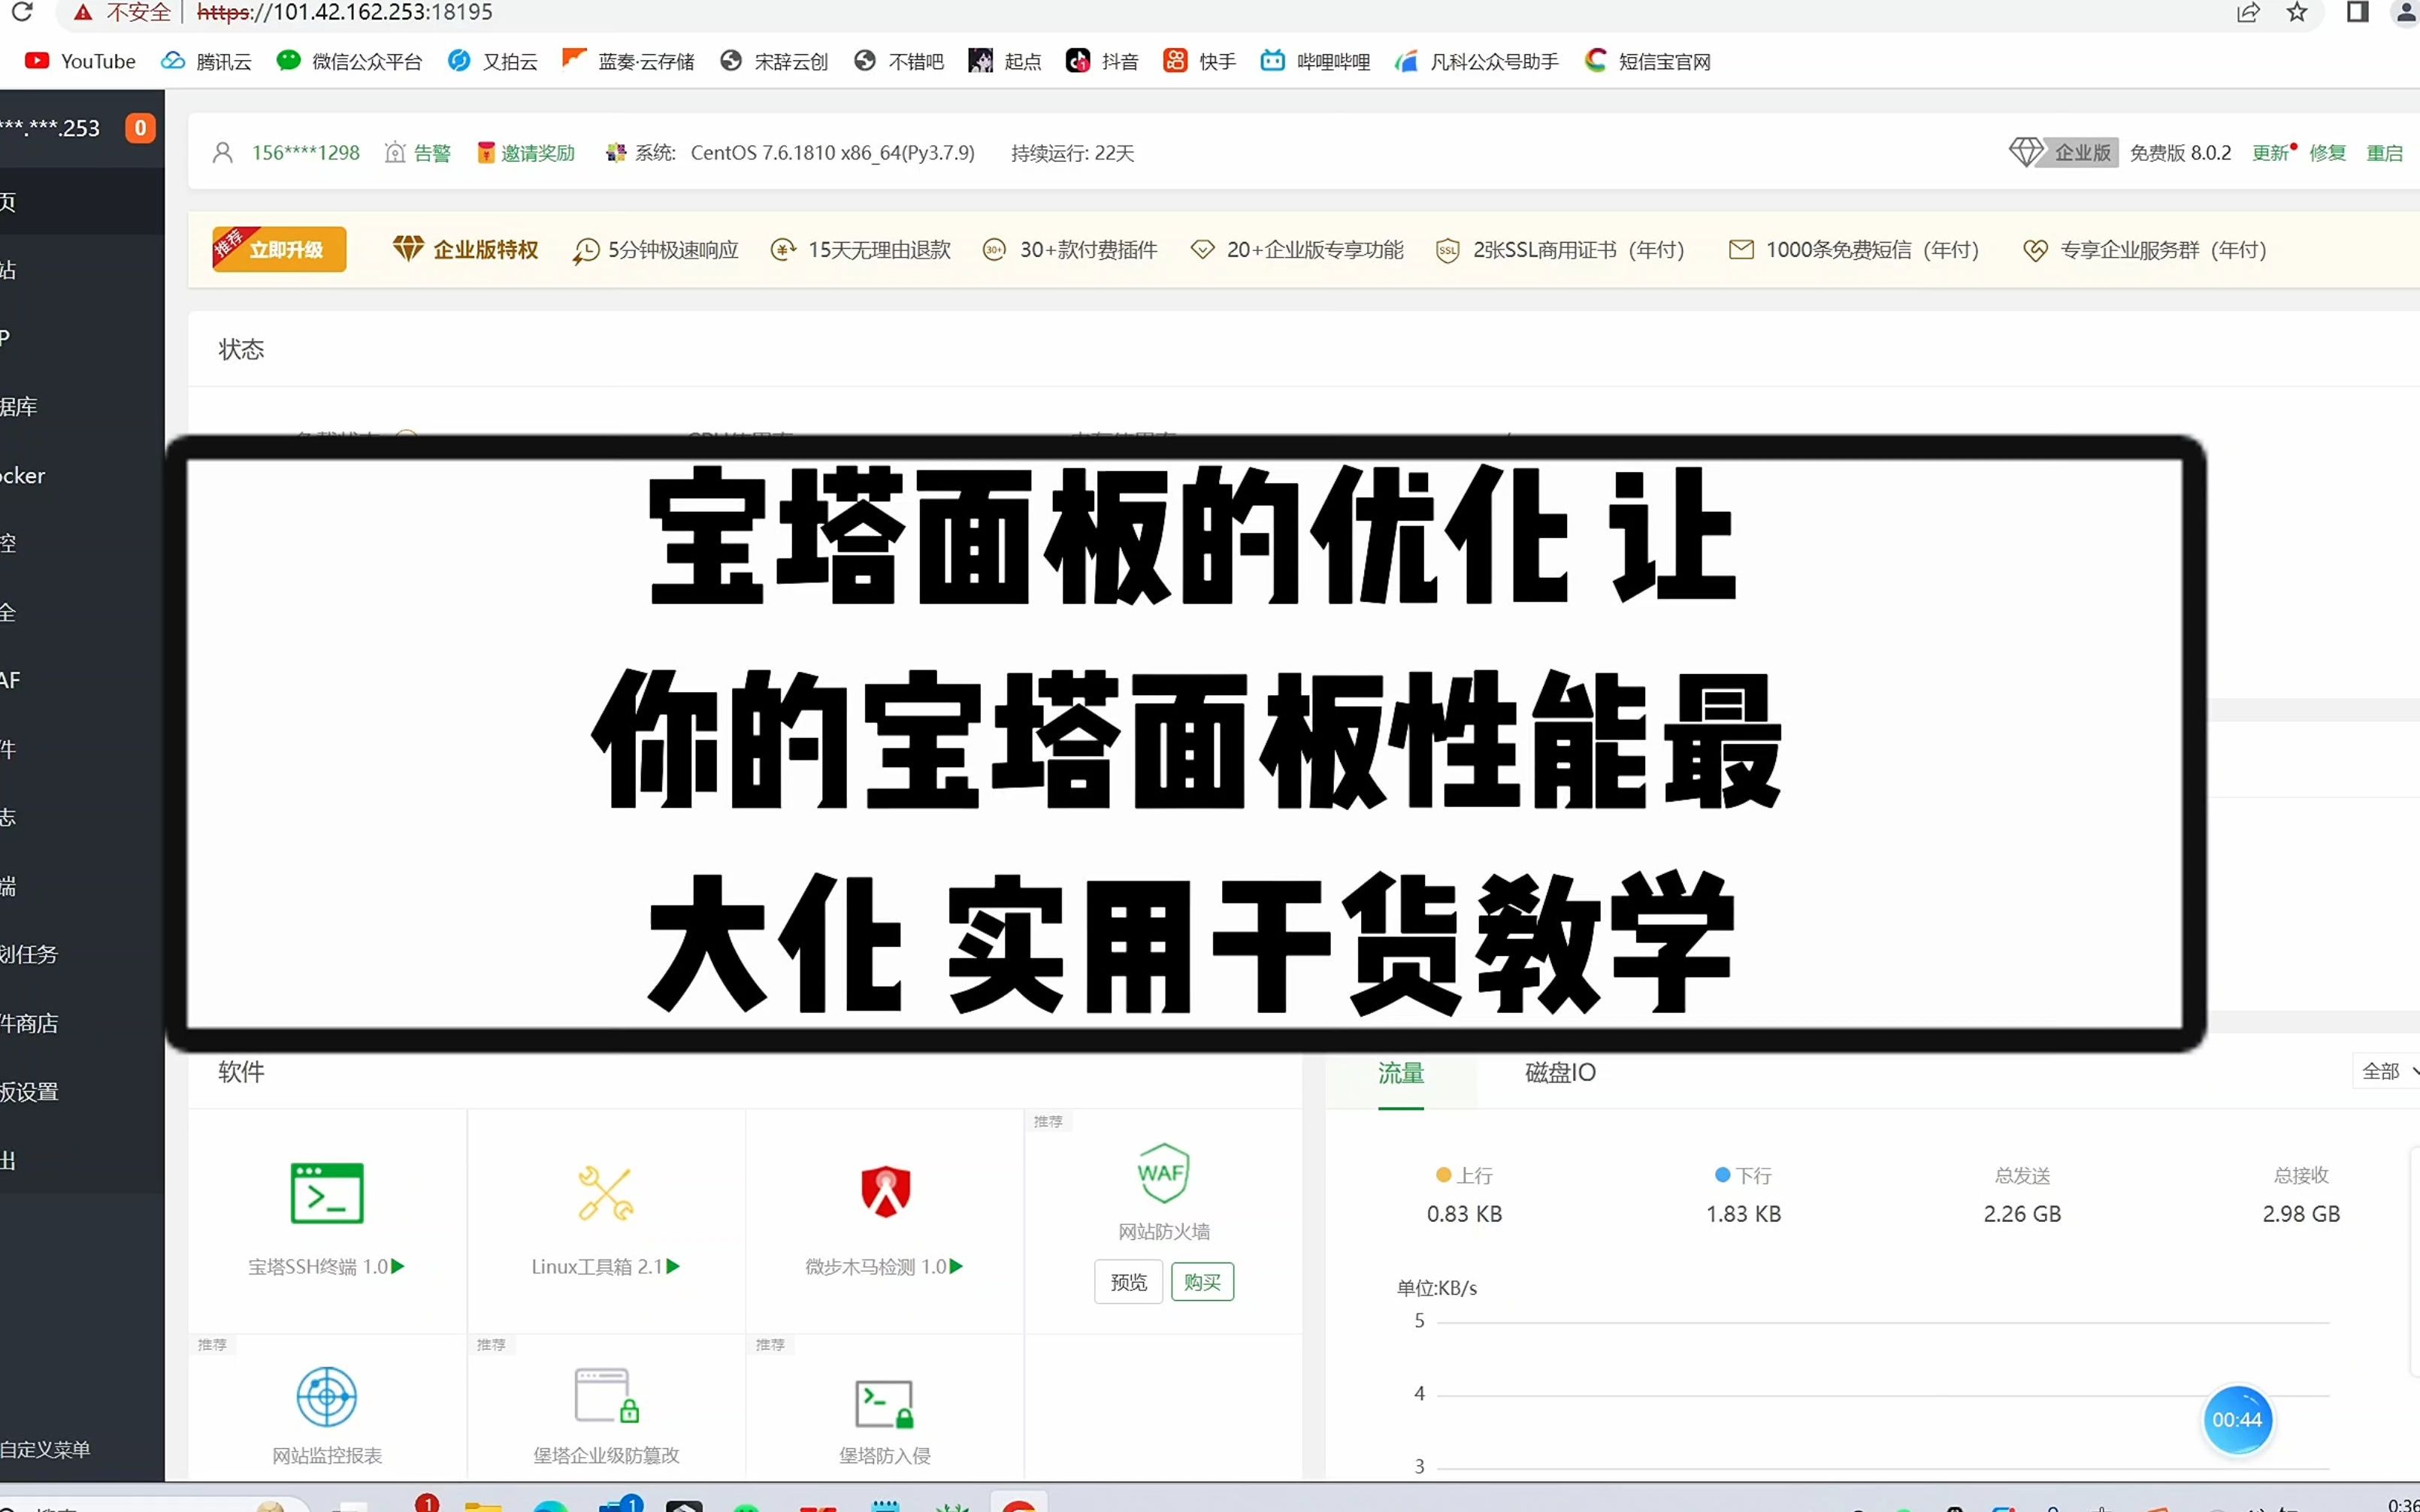Click the 更新 update link

click(x=2271, y=153)
